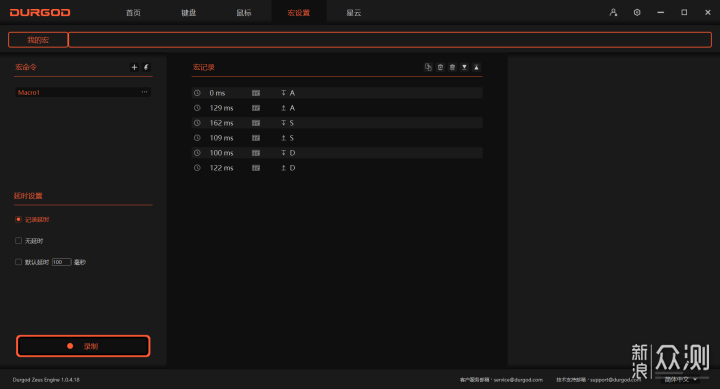Select the 162 ms delay value
This screenshot has width=720, height=389.
coord(221,123)
